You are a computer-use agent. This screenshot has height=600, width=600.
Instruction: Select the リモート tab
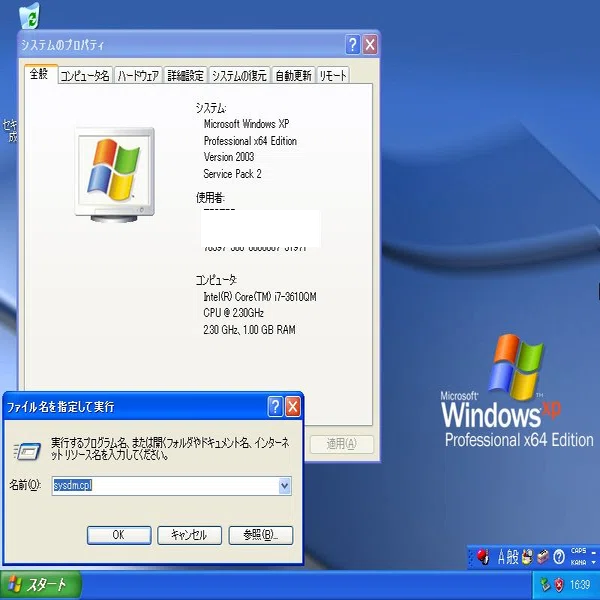point(333,75)
